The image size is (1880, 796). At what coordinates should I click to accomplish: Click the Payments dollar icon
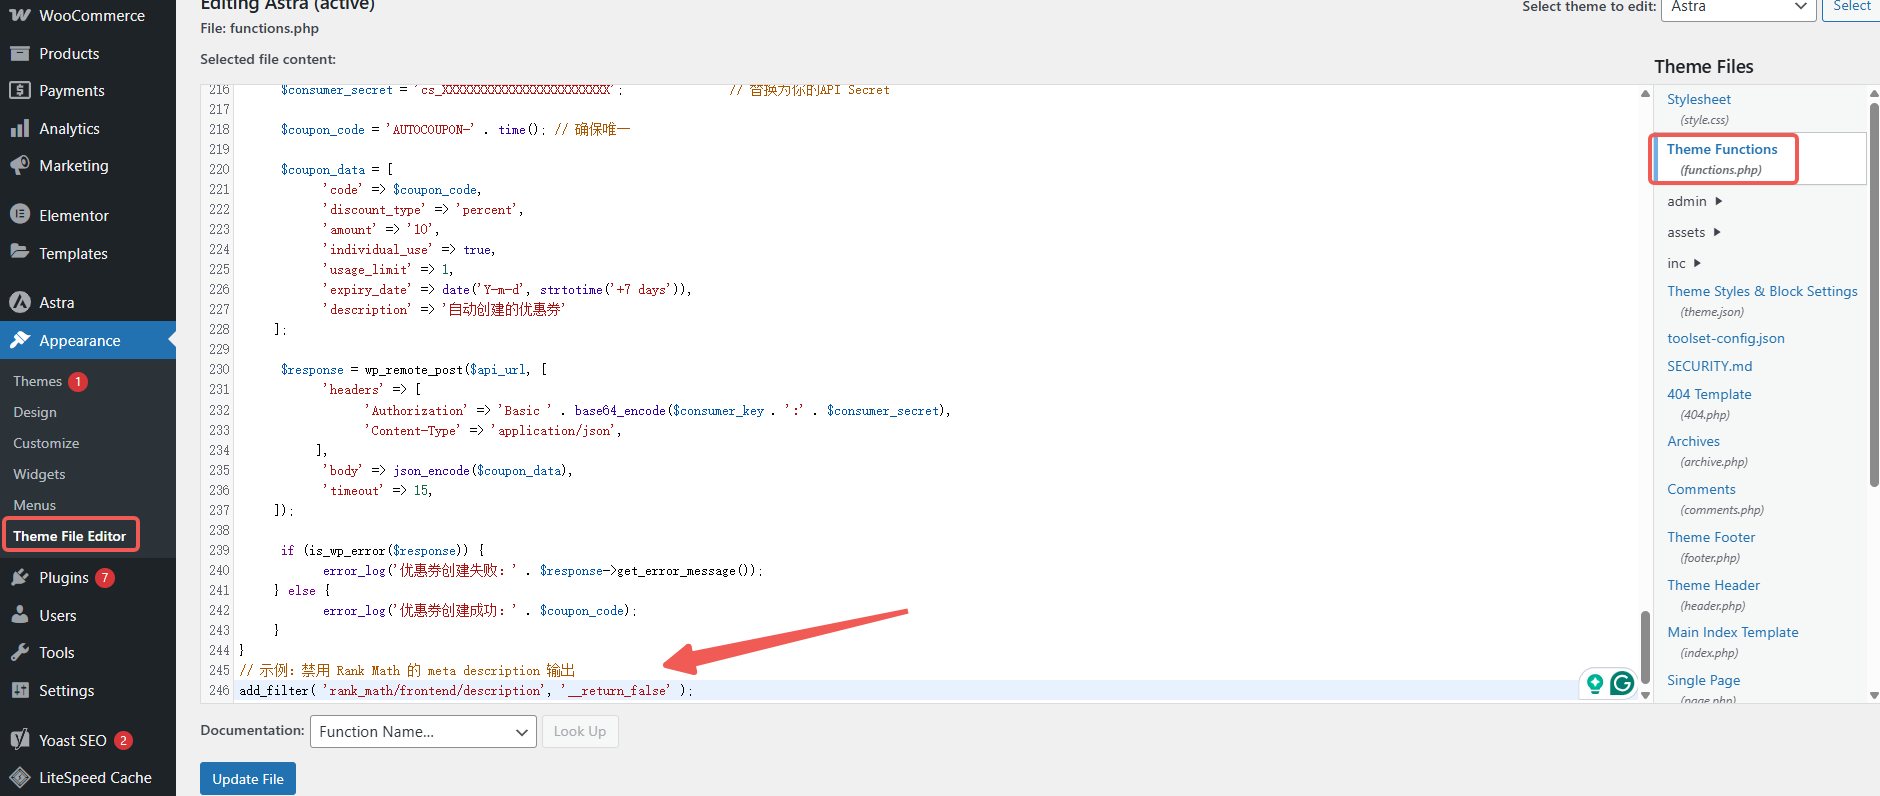pos(20,91)
